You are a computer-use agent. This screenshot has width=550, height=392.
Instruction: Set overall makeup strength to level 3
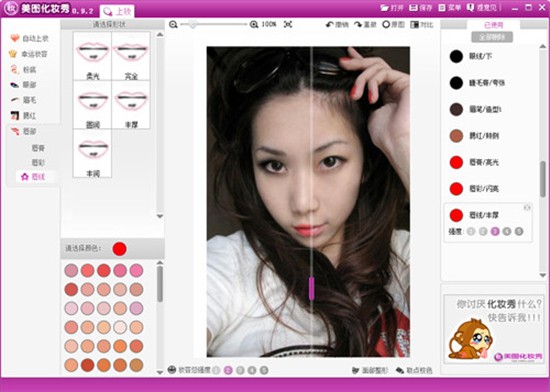point(240,370)
